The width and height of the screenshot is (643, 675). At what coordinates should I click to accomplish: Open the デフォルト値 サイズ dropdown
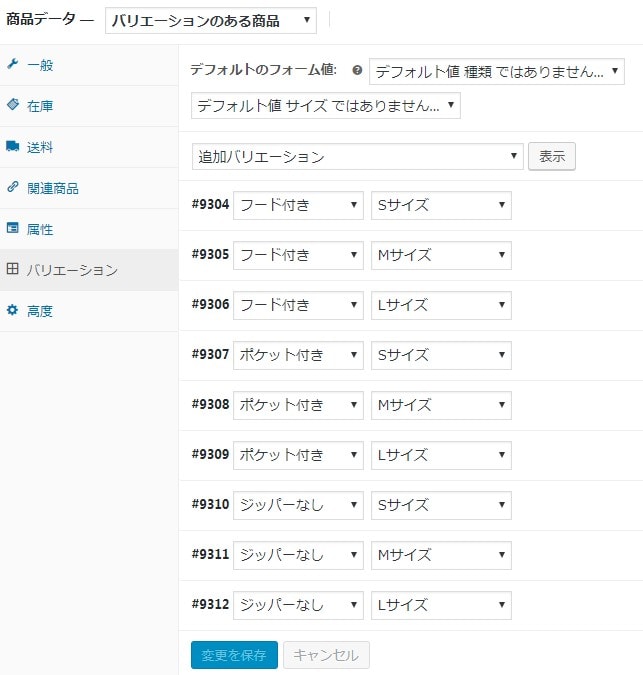click(326, 105)
